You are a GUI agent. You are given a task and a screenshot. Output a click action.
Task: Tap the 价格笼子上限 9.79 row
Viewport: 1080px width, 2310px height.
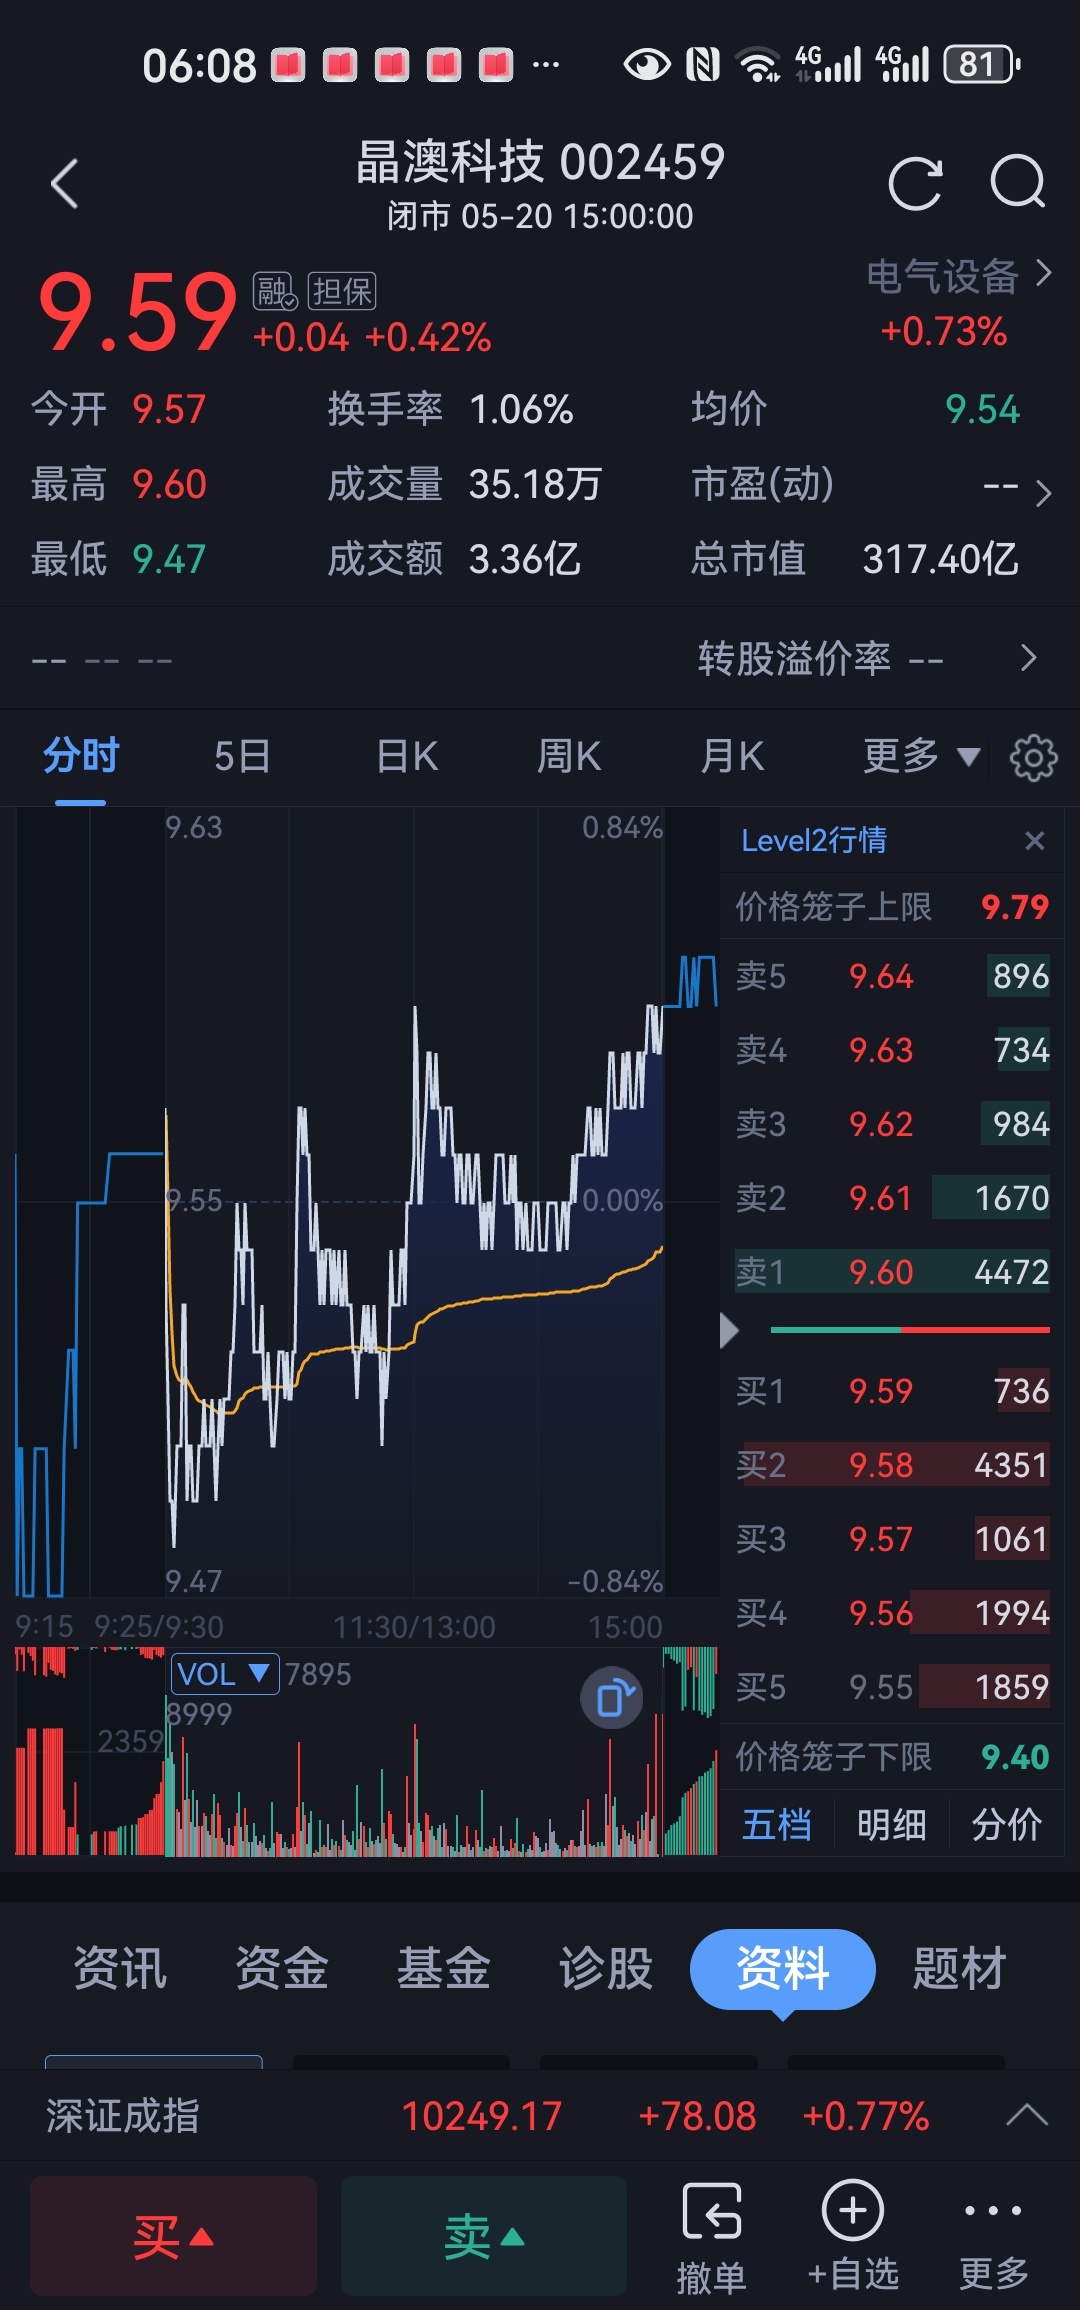pyautogui.click(x=892, y=907)
